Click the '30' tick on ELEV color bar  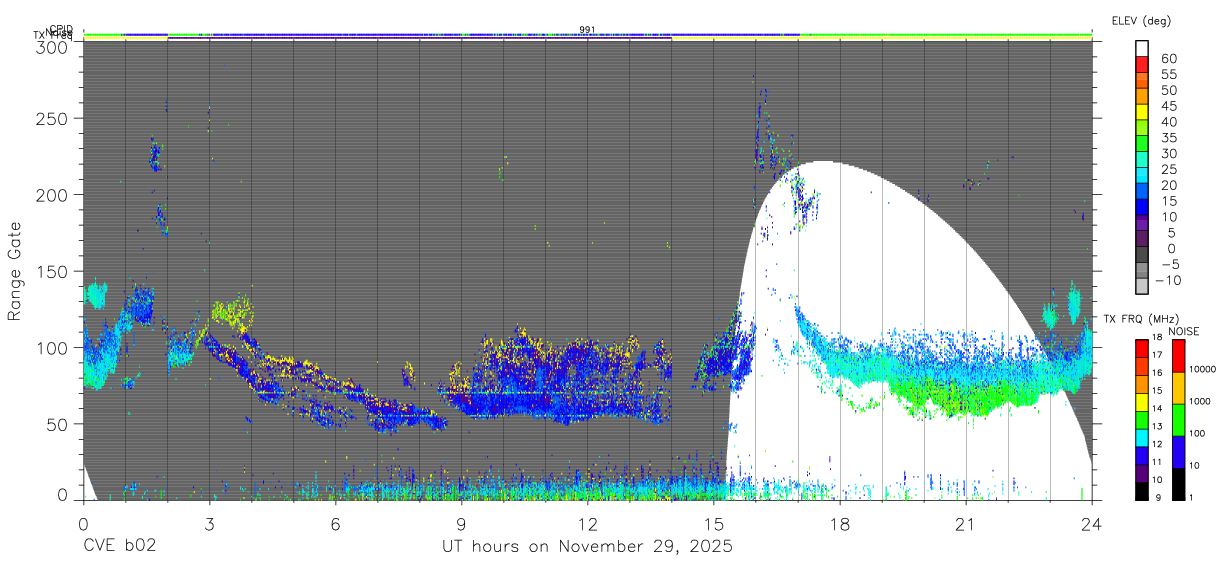pyautogui.click(x=1169, y=154)
